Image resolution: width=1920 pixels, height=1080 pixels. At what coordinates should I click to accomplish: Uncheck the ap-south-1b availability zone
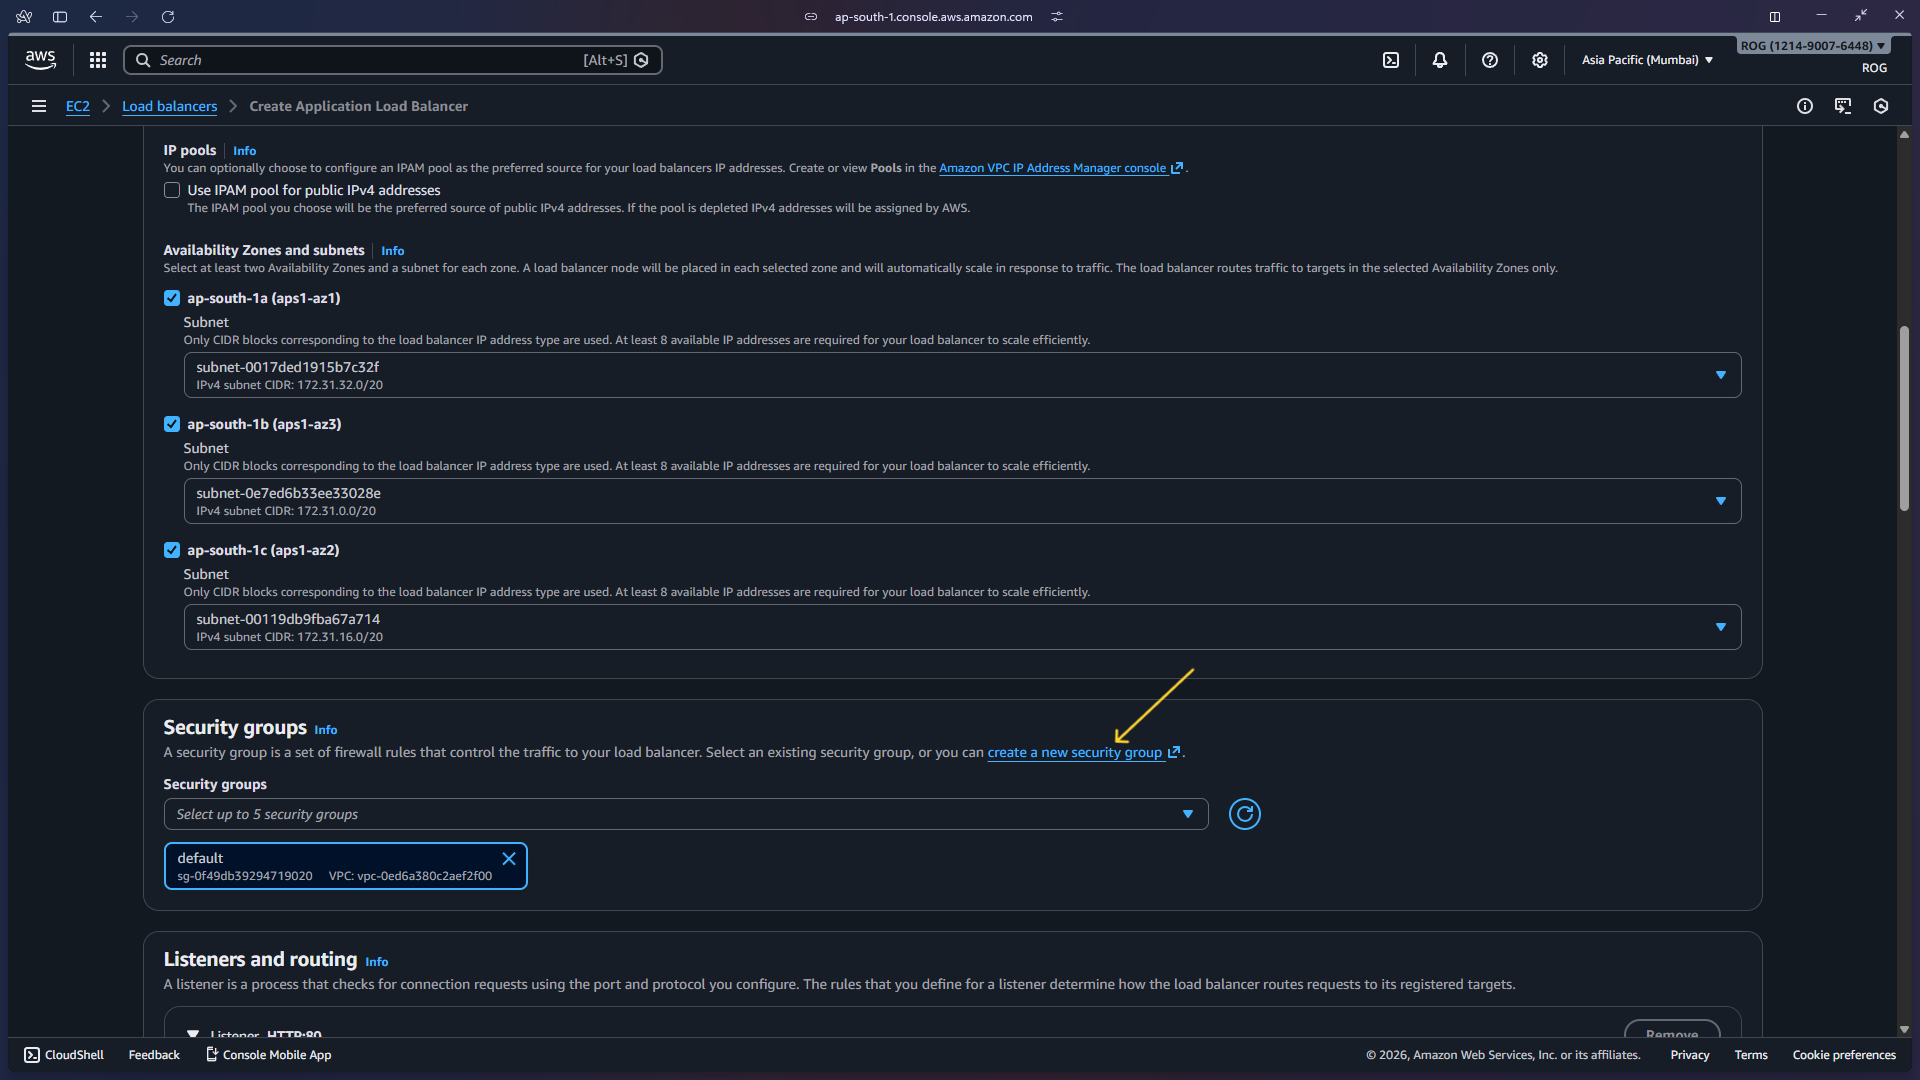pyautogui.click(x=171, y=423)
